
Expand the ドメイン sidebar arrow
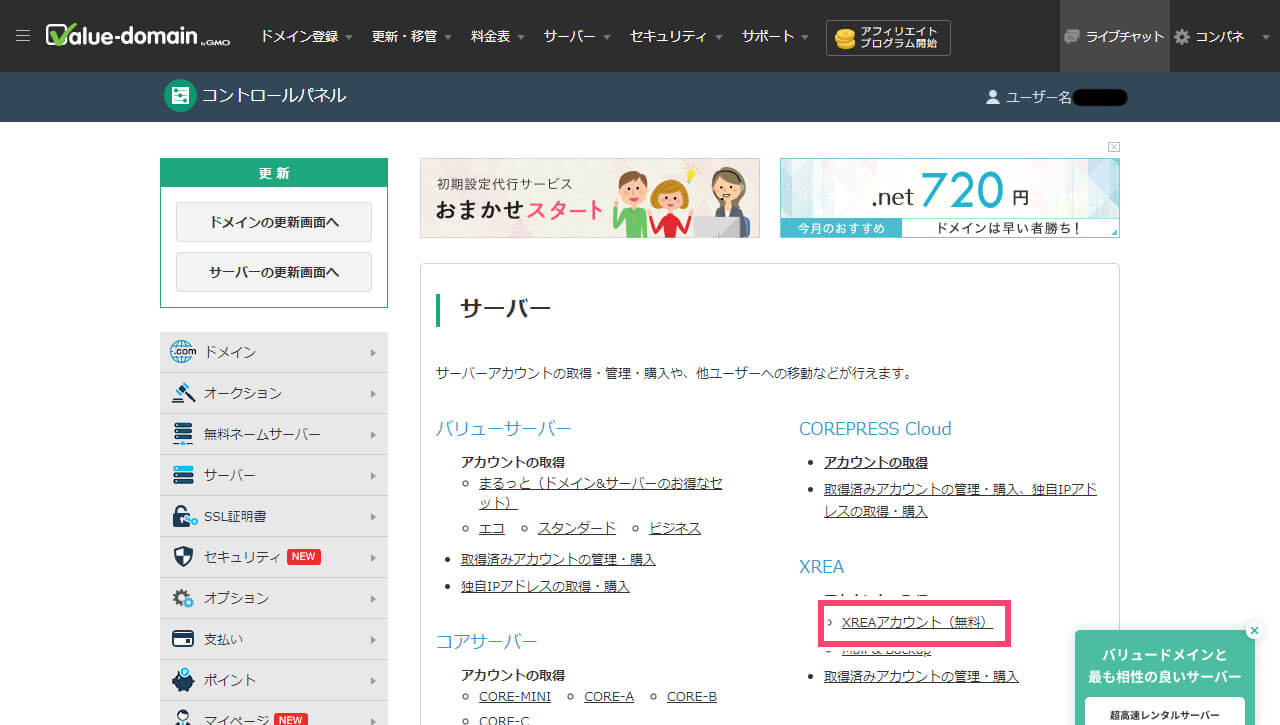pos(373,353)
